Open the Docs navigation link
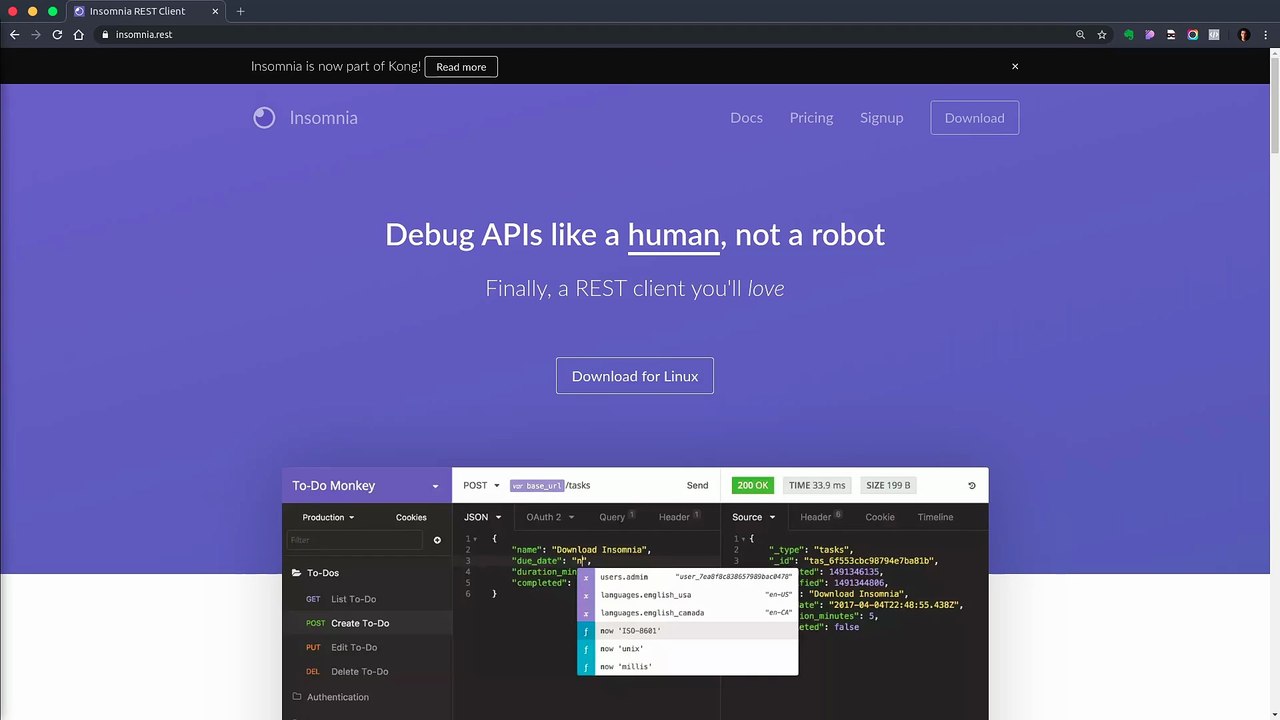This screenshot has width=1280, height=720. (x=746, y=118)
